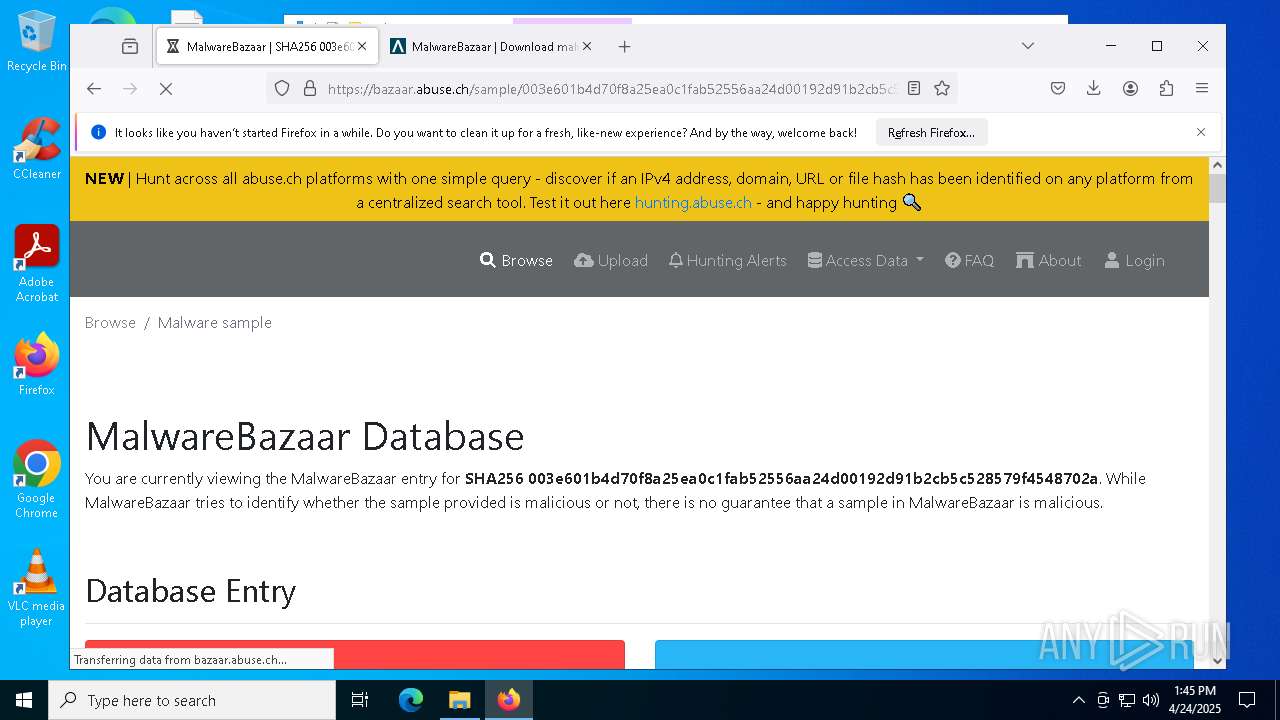Go back to previous page

pos(94,89)
